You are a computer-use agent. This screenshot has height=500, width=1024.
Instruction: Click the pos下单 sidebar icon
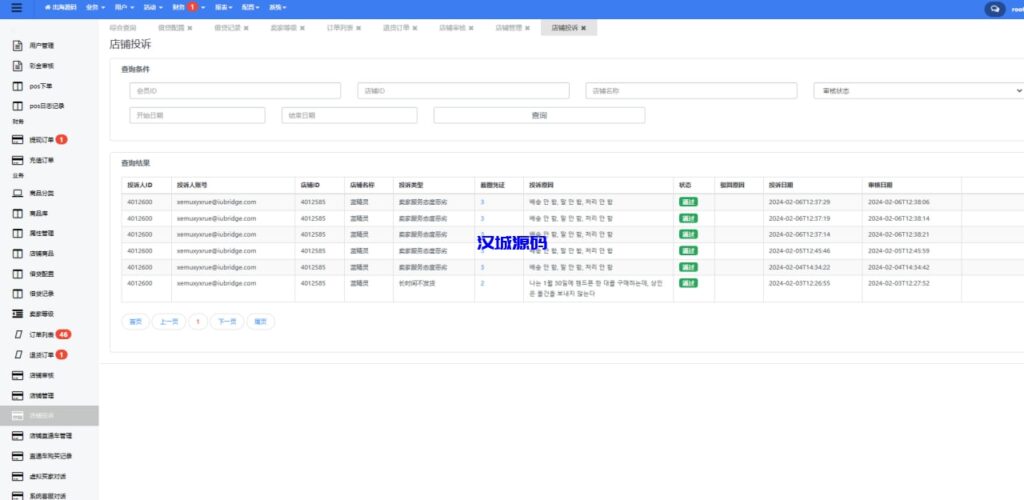(17, 86)
